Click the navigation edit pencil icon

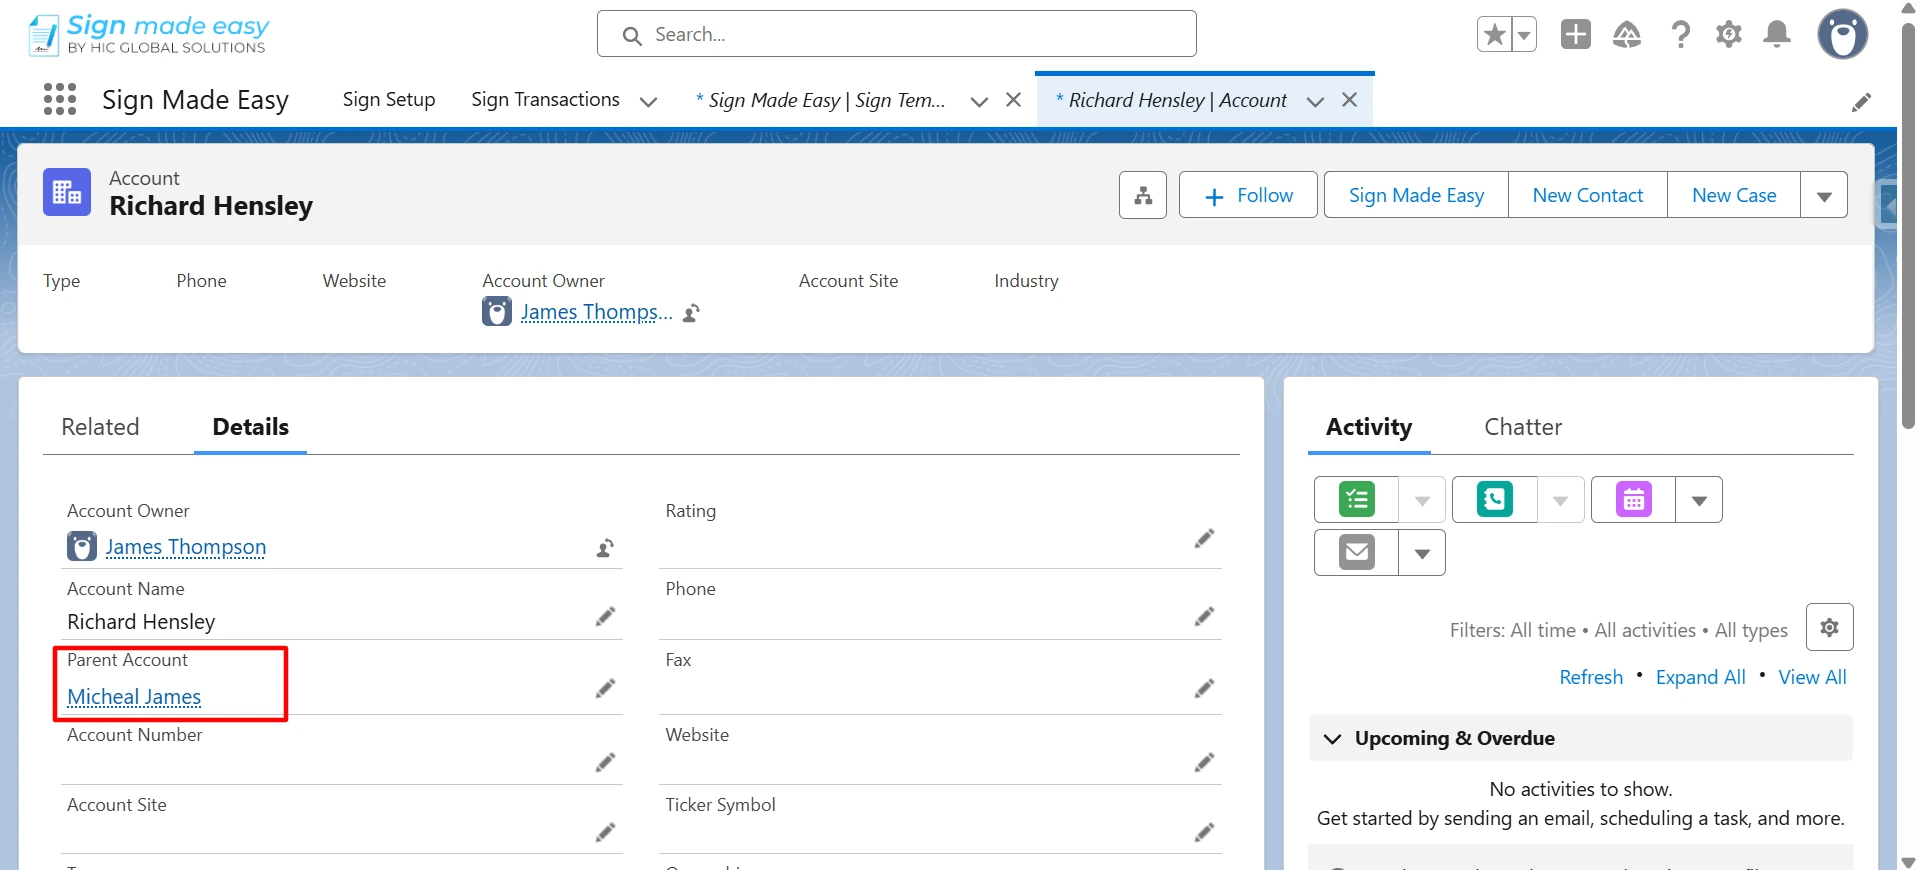coord(1861,102)
